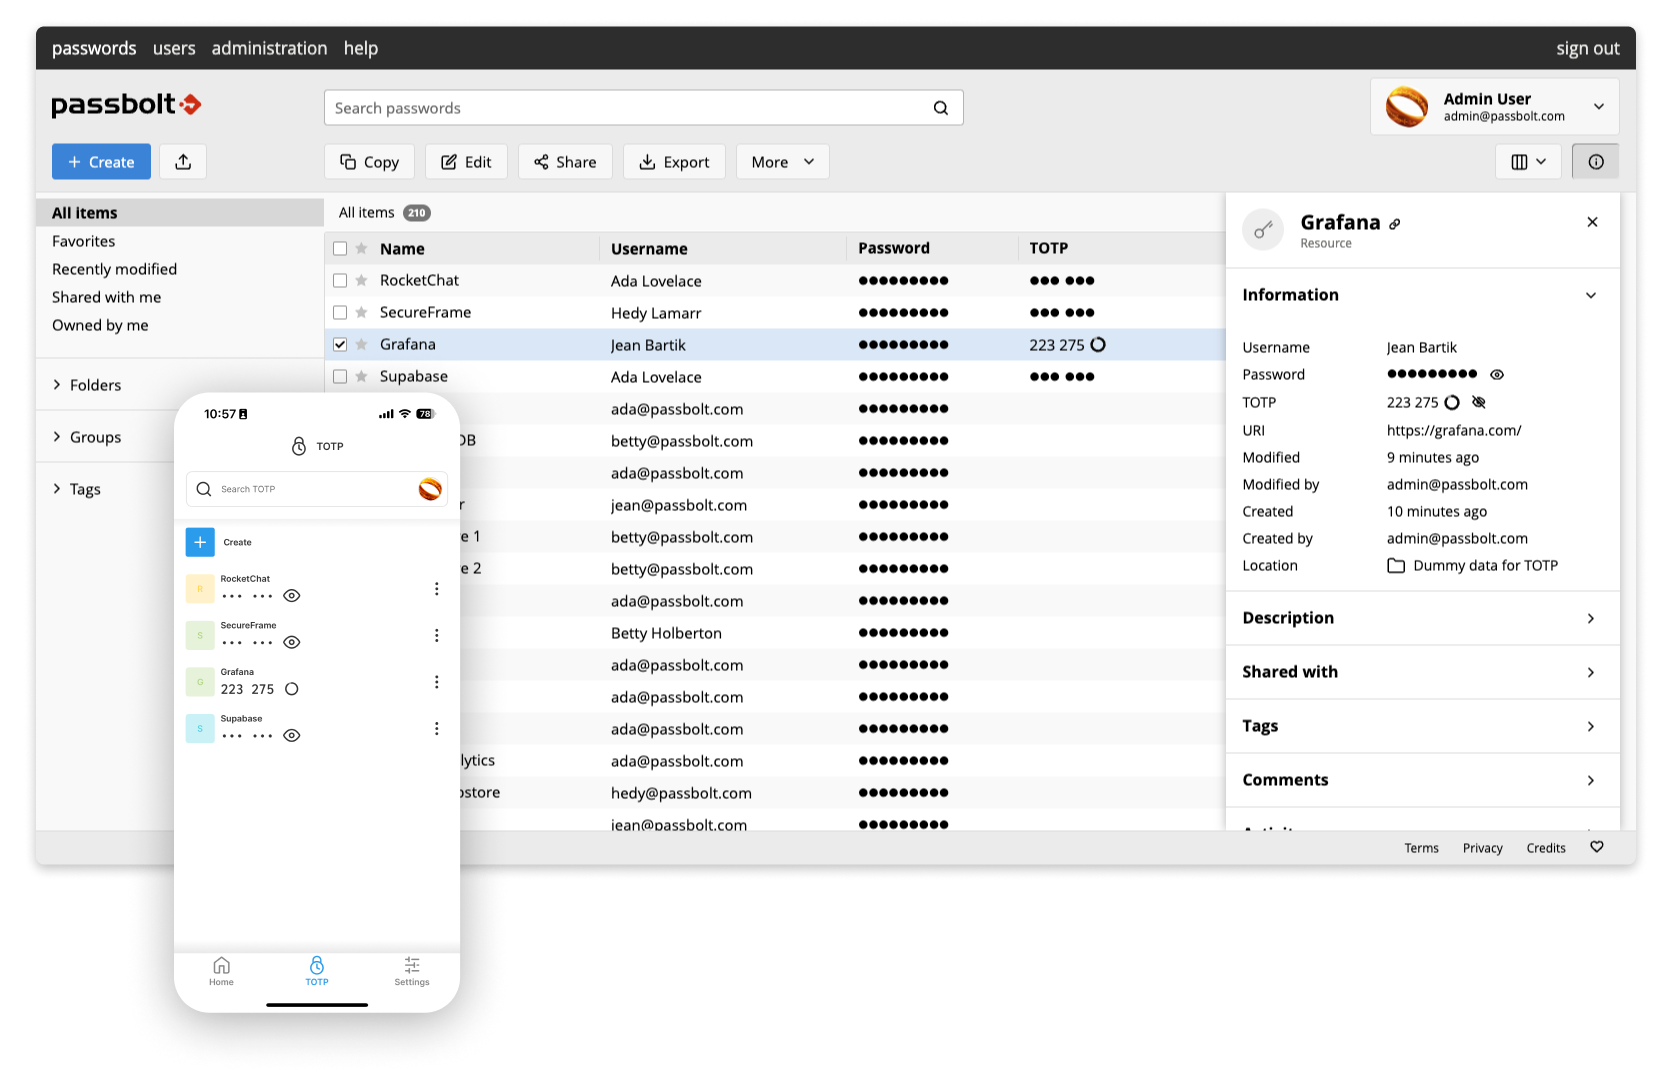Check the Supabase row checkbox
Screen dimensions: 1672x1085
coord(340,377)
